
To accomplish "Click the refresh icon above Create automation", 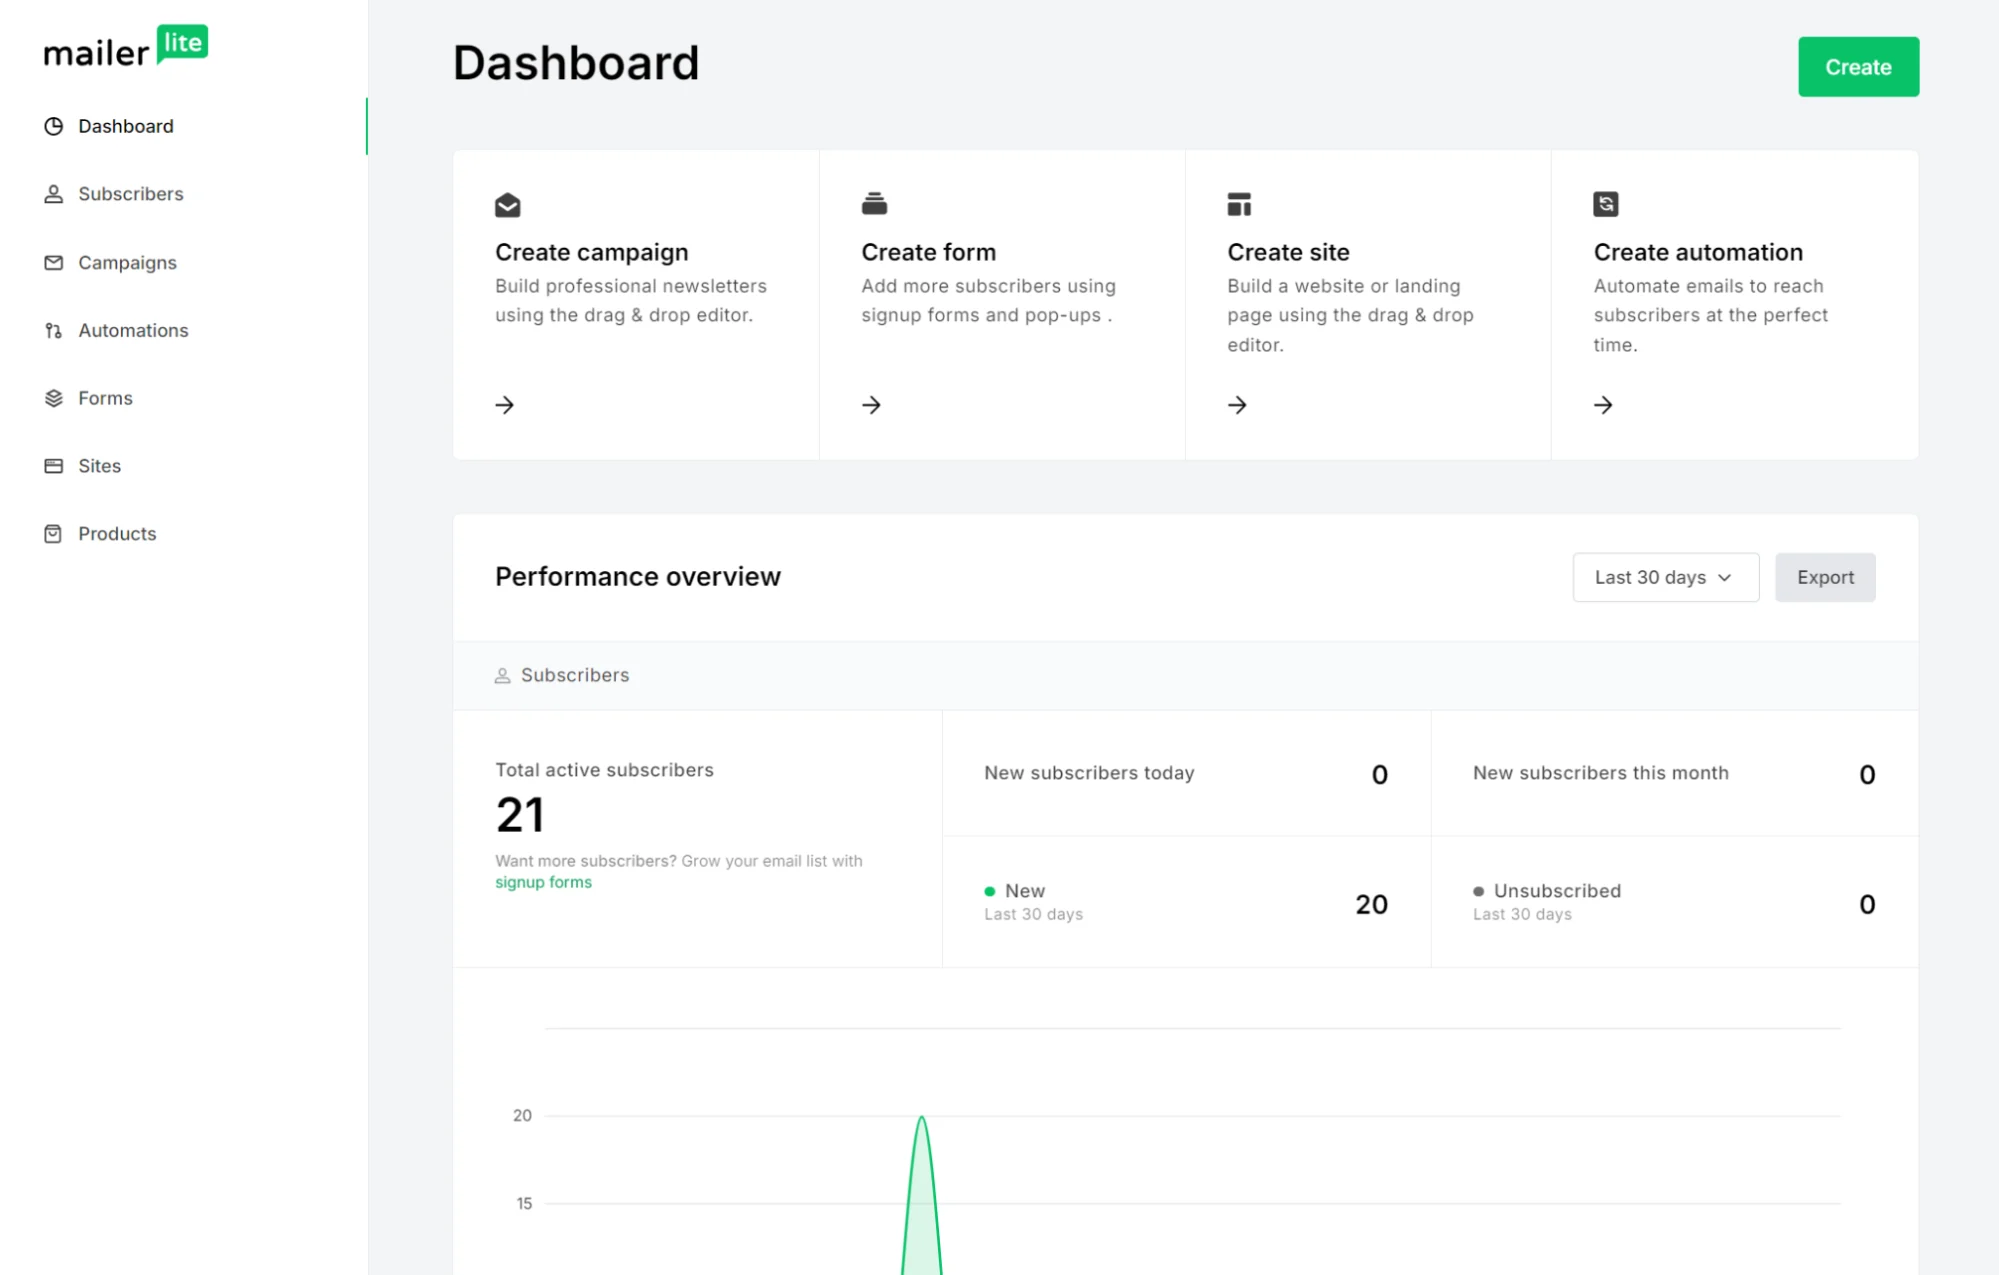I will [1606, 204].
